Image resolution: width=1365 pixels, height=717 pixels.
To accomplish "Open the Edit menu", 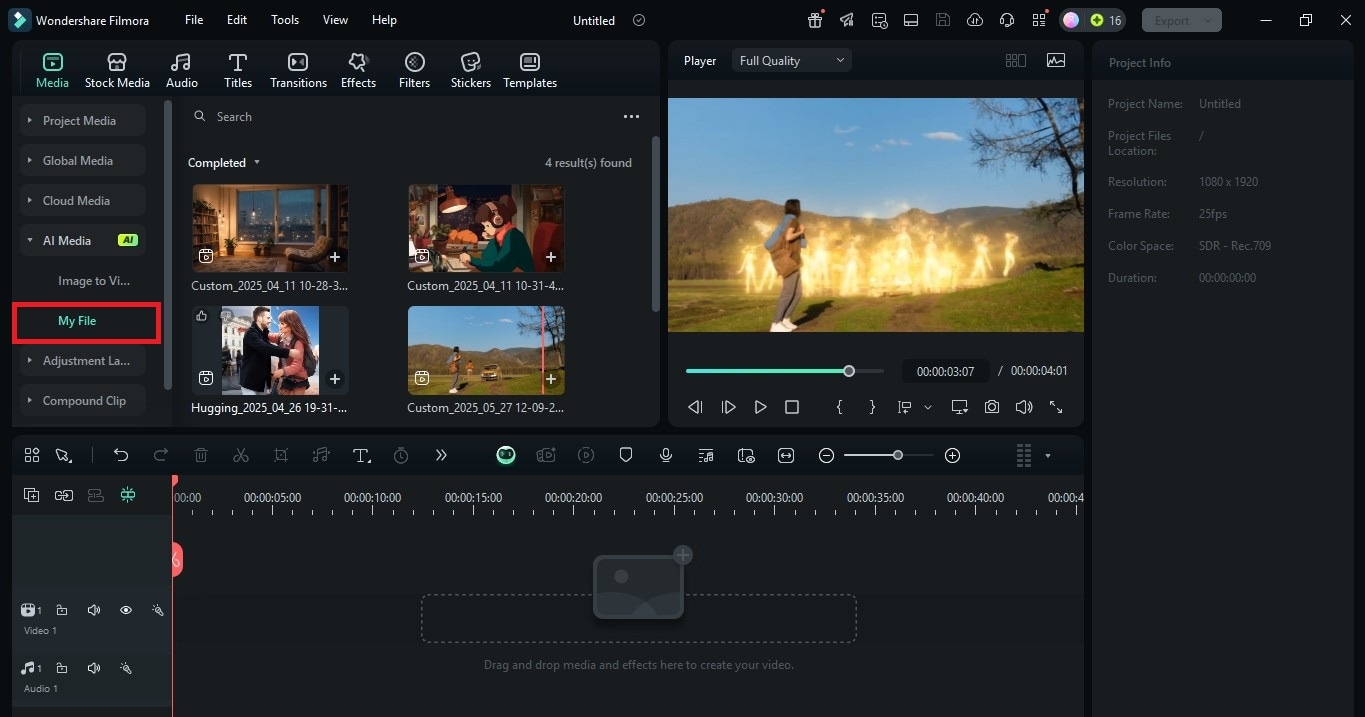I will [237, 20].
